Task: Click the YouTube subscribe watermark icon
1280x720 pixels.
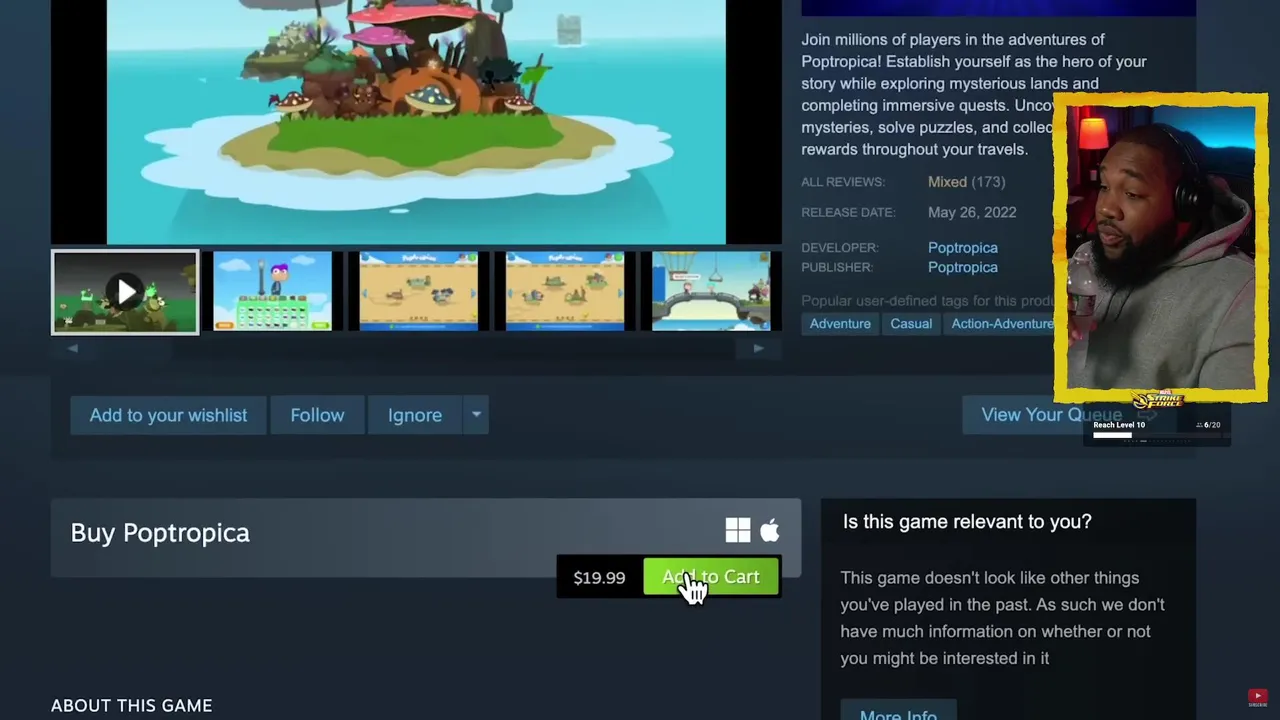Action: point(1257,698)
